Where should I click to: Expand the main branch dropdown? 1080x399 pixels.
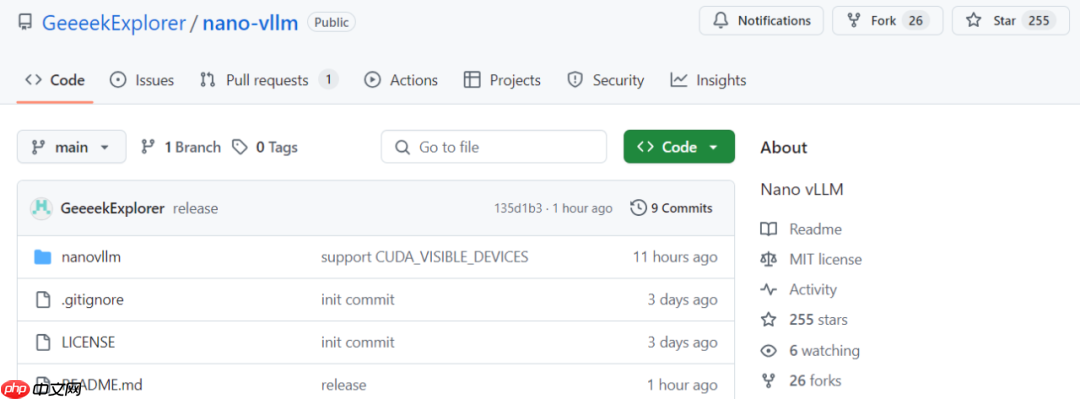(72, 147)
